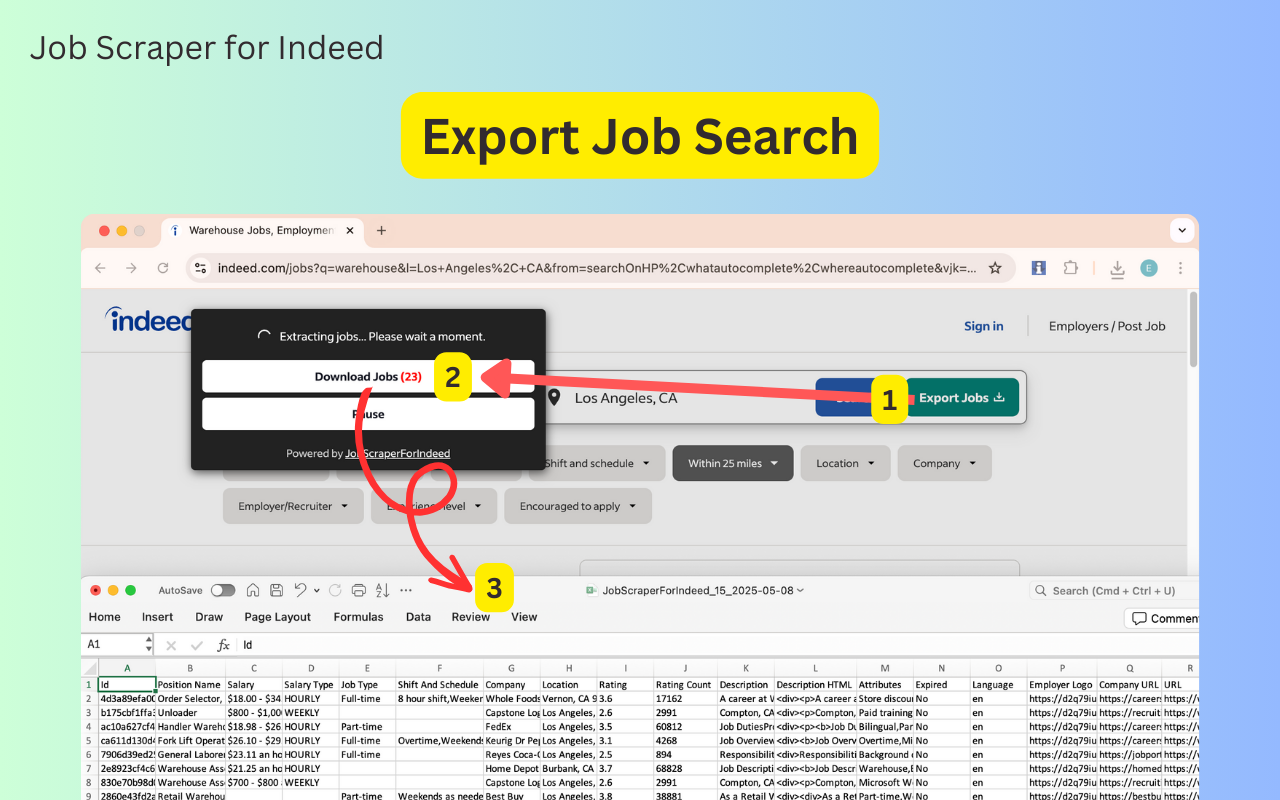Click the formula bar confirm checkmark
This screenshot has width=1280, height=800.
[x=197, y=646]
